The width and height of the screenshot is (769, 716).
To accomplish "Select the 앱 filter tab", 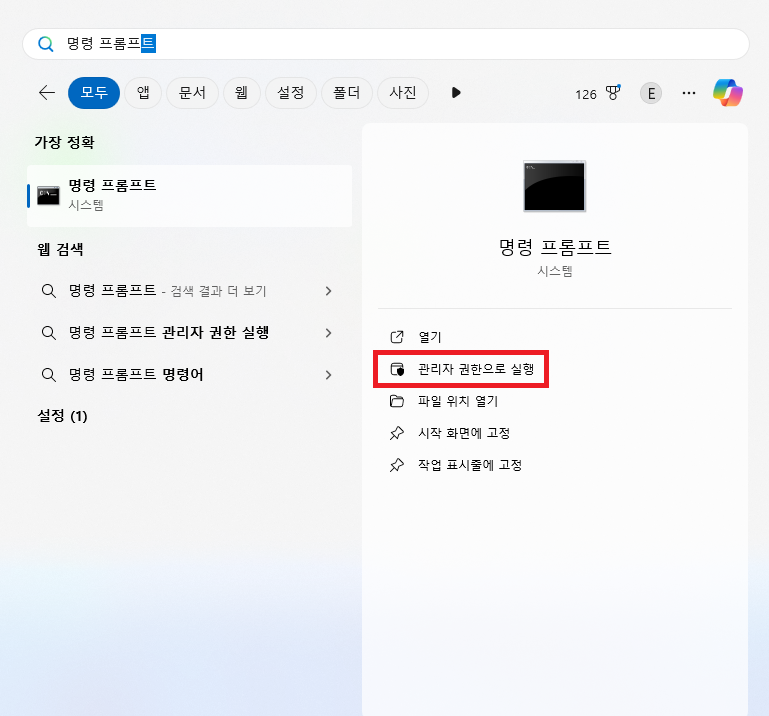I will pyautogui.click(x=143, y=93).
